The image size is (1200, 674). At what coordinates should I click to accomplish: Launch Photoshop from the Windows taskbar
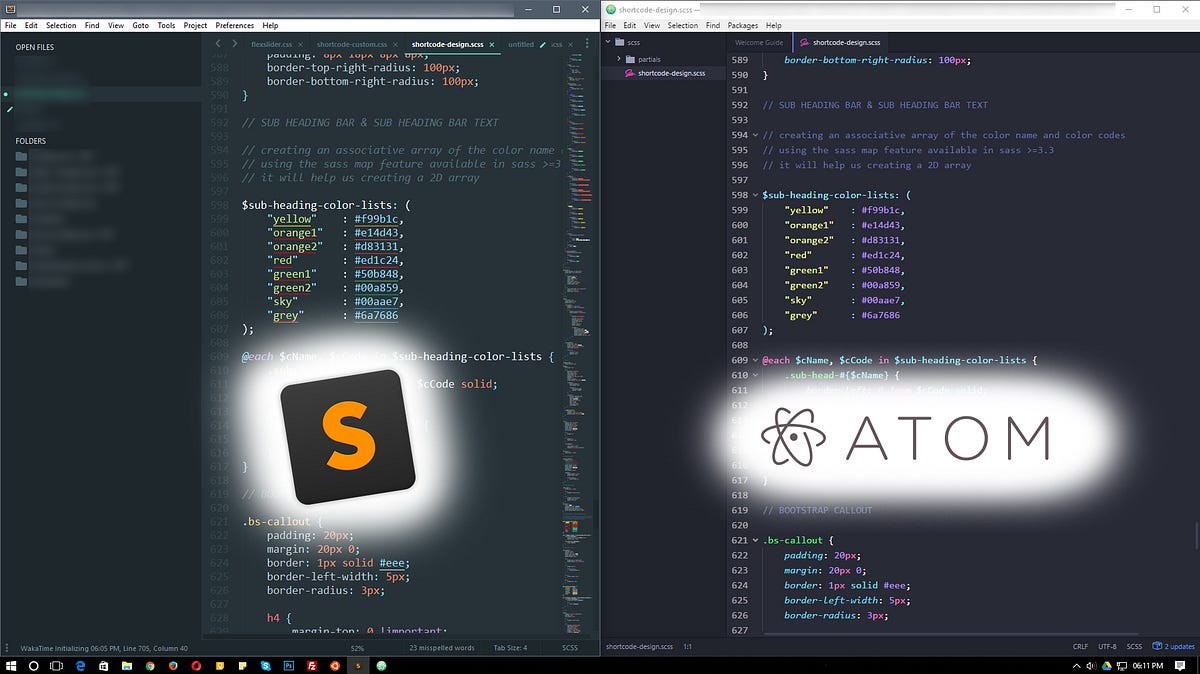point(290,665)
